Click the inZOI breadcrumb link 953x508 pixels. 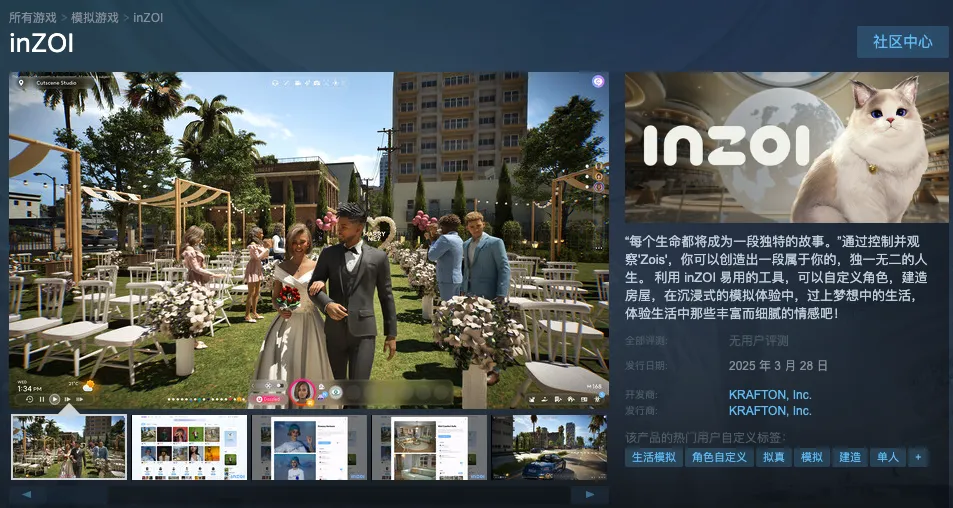[148, 17]
